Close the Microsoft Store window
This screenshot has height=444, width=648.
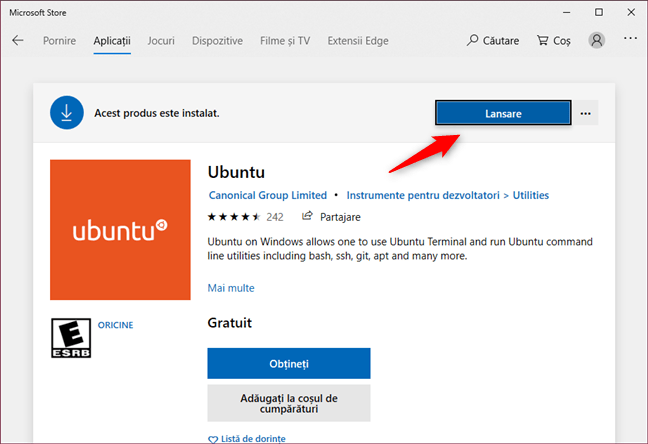click(631, 12)
